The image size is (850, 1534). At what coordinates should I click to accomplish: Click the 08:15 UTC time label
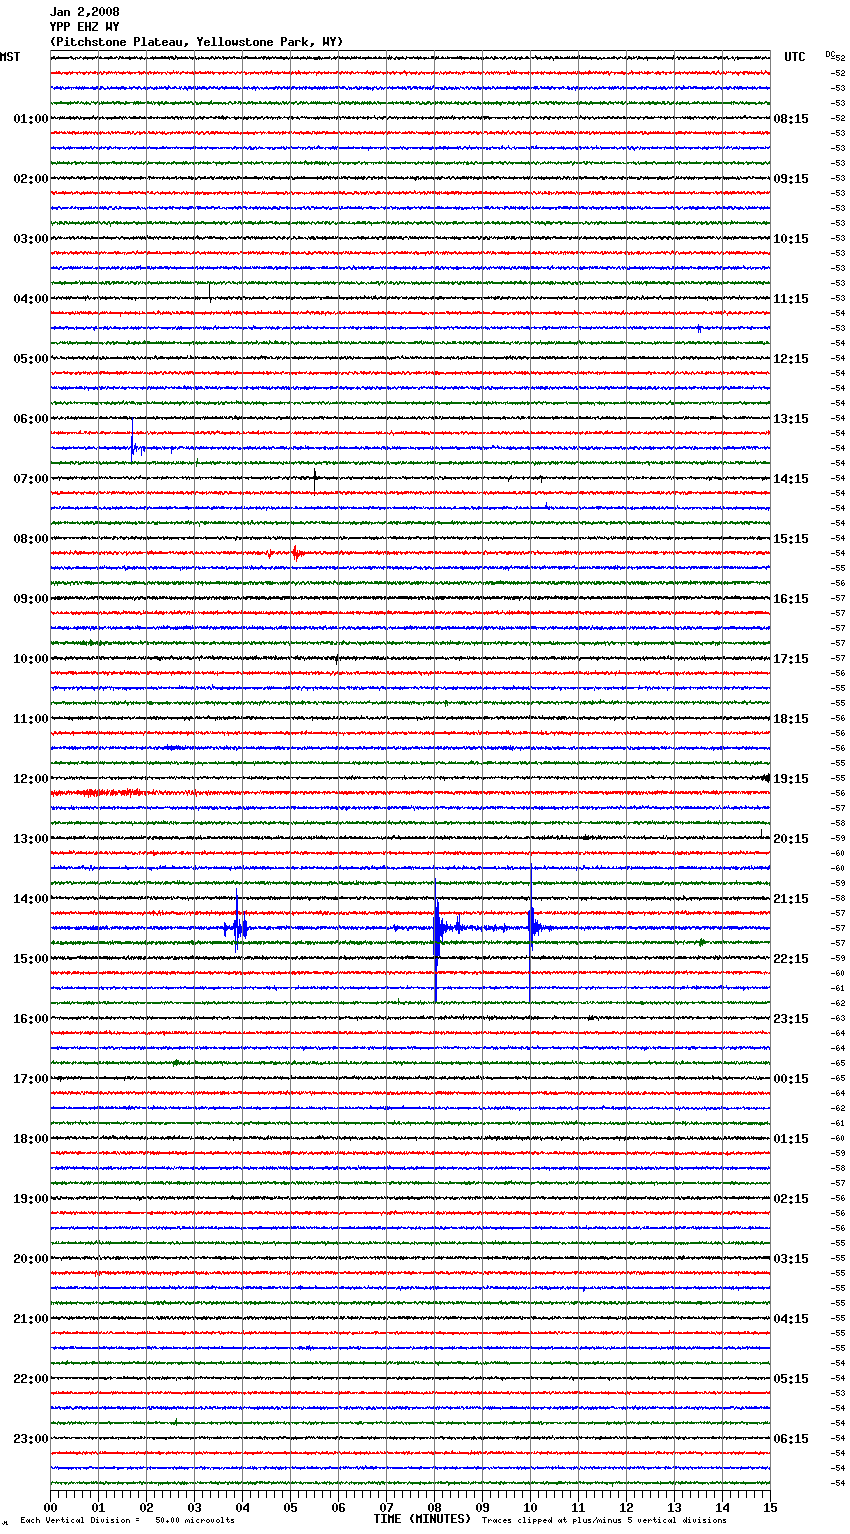click(791, 119)
